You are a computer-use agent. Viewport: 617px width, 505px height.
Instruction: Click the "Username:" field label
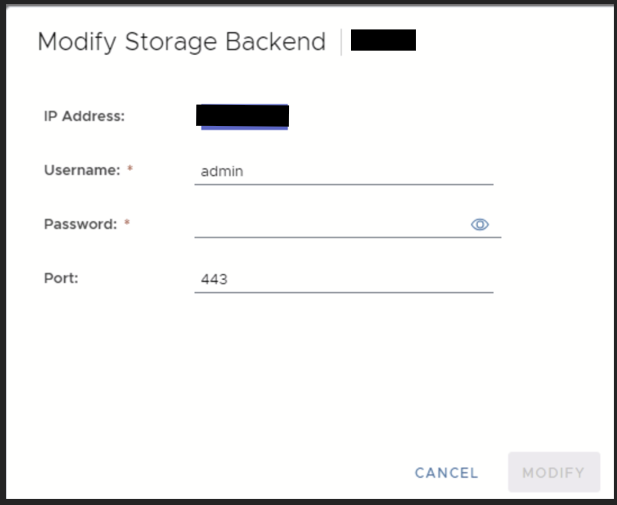click(x=81, y=170)
